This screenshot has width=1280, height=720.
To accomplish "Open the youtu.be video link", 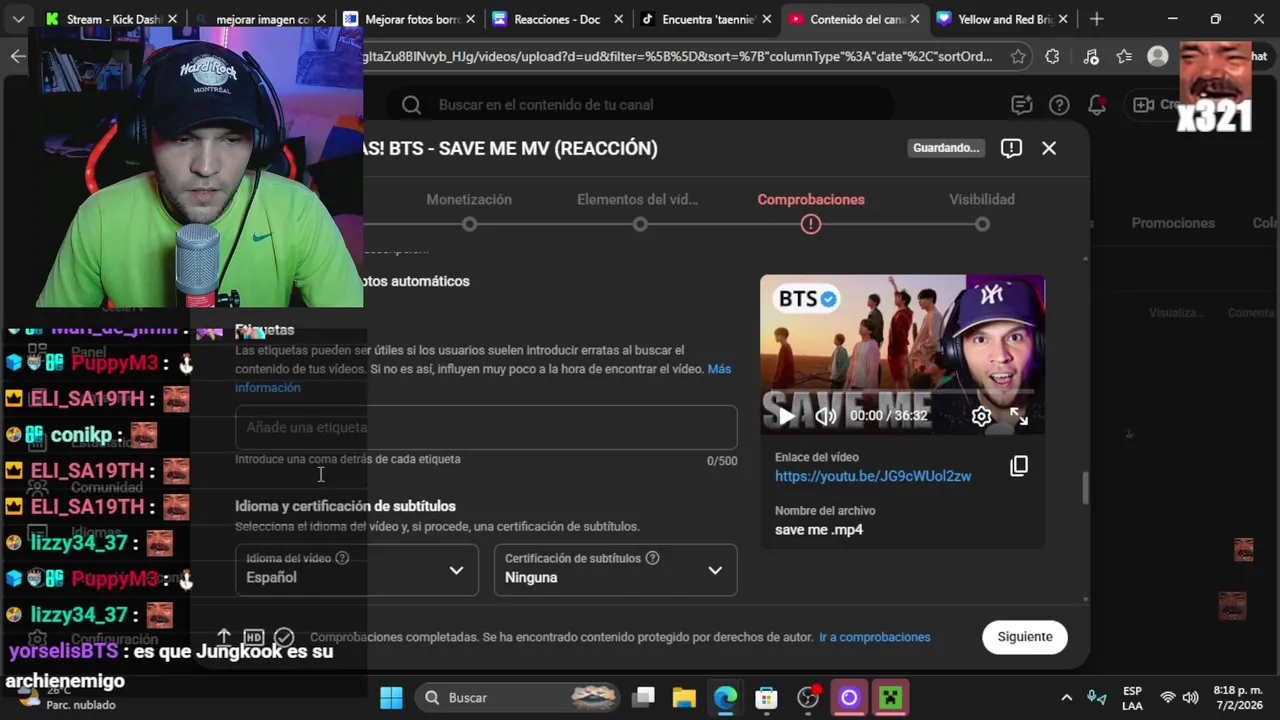I will click(x=873, y=476).
